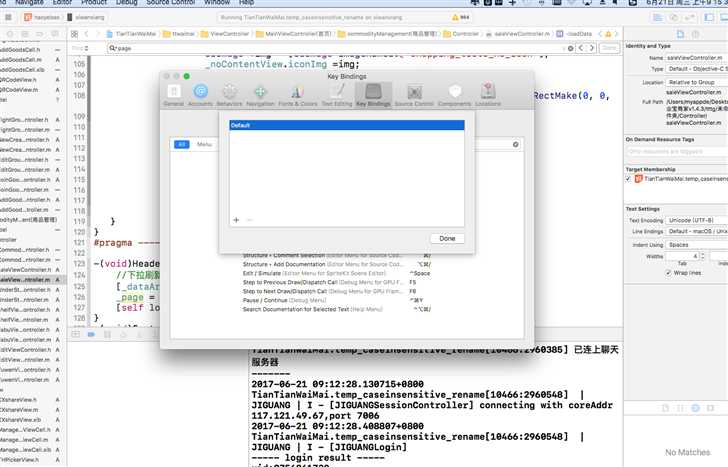Open the Location dropdown Relative to Group
The image size is (728, 467).
(696, 82)
